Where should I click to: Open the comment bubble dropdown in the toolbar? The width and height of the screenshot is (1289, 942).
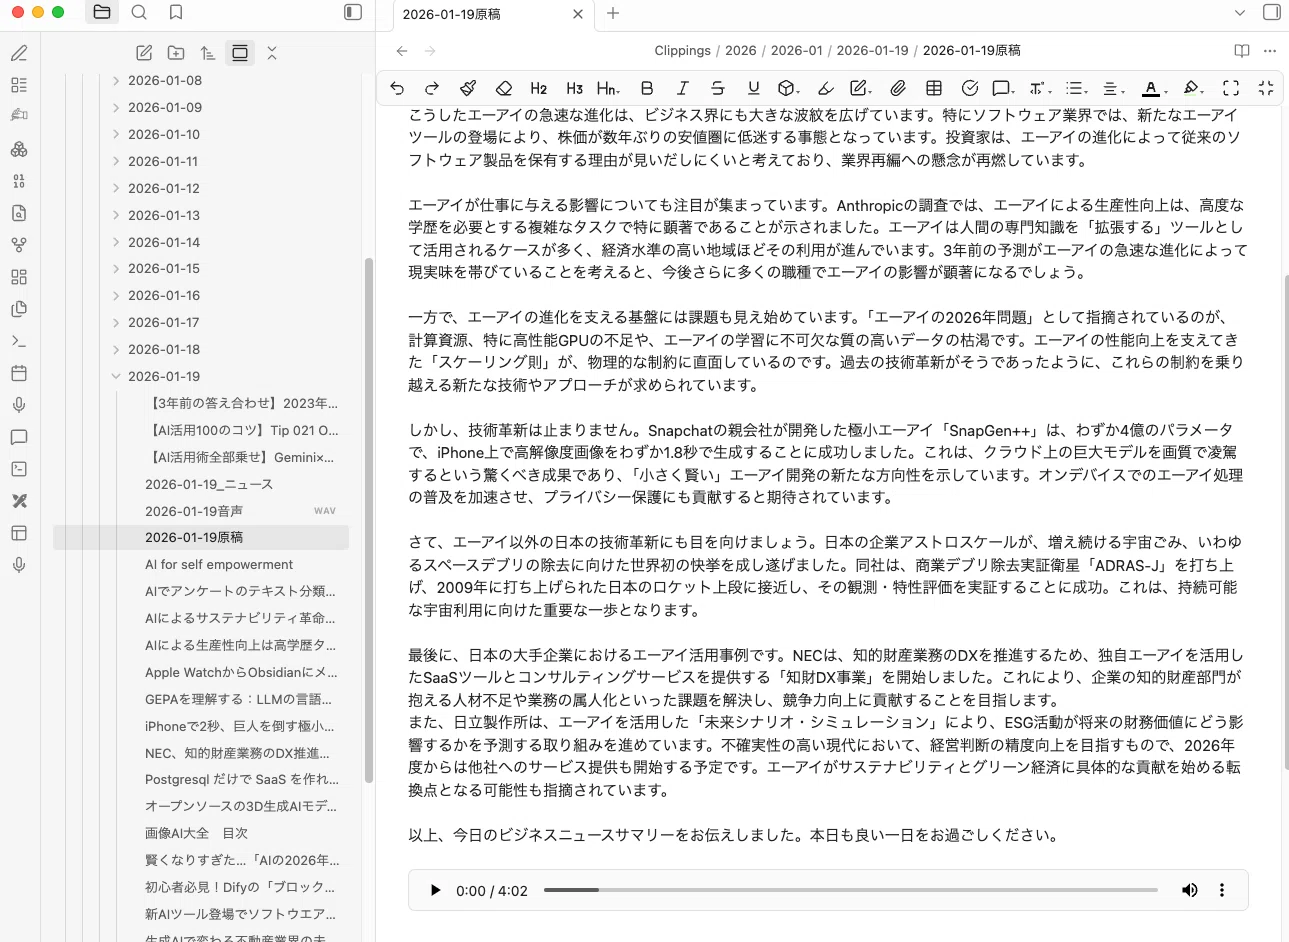coord(1003,88)
